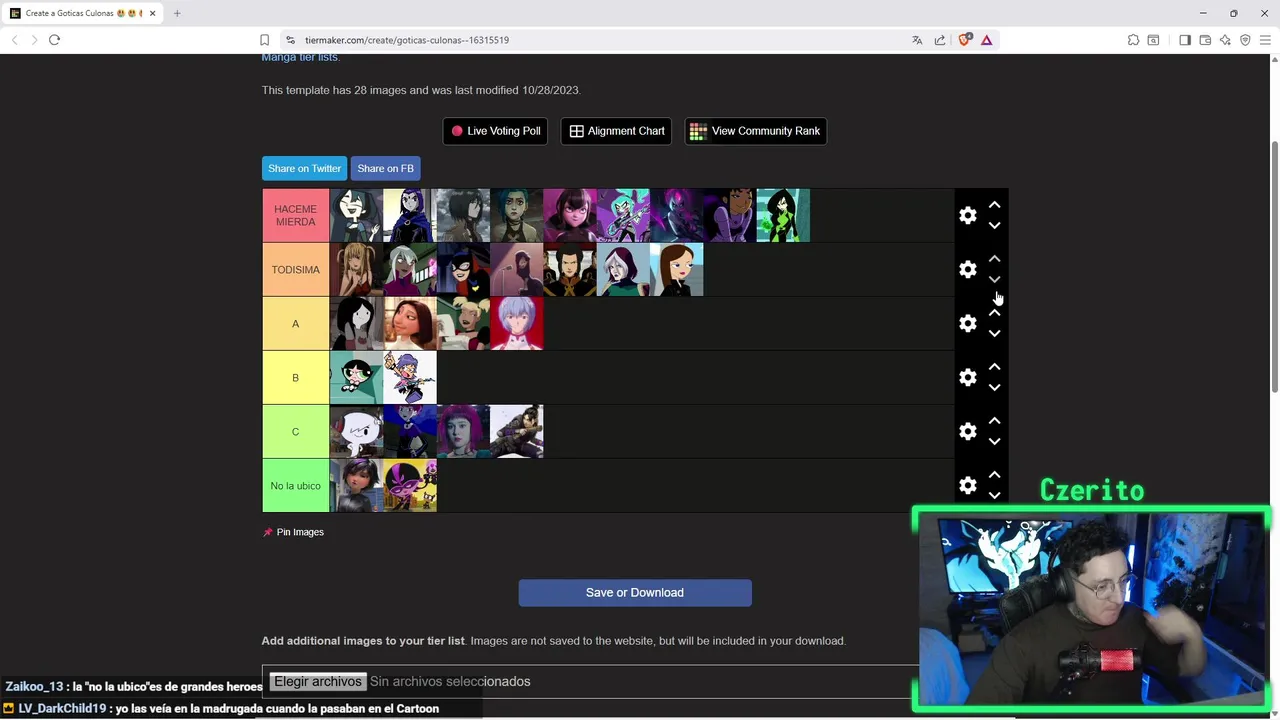The image size is (1280, 720).
Task: Open Elegir archivos file chooser
Action: pyautogui.click(x=318, y=681)
